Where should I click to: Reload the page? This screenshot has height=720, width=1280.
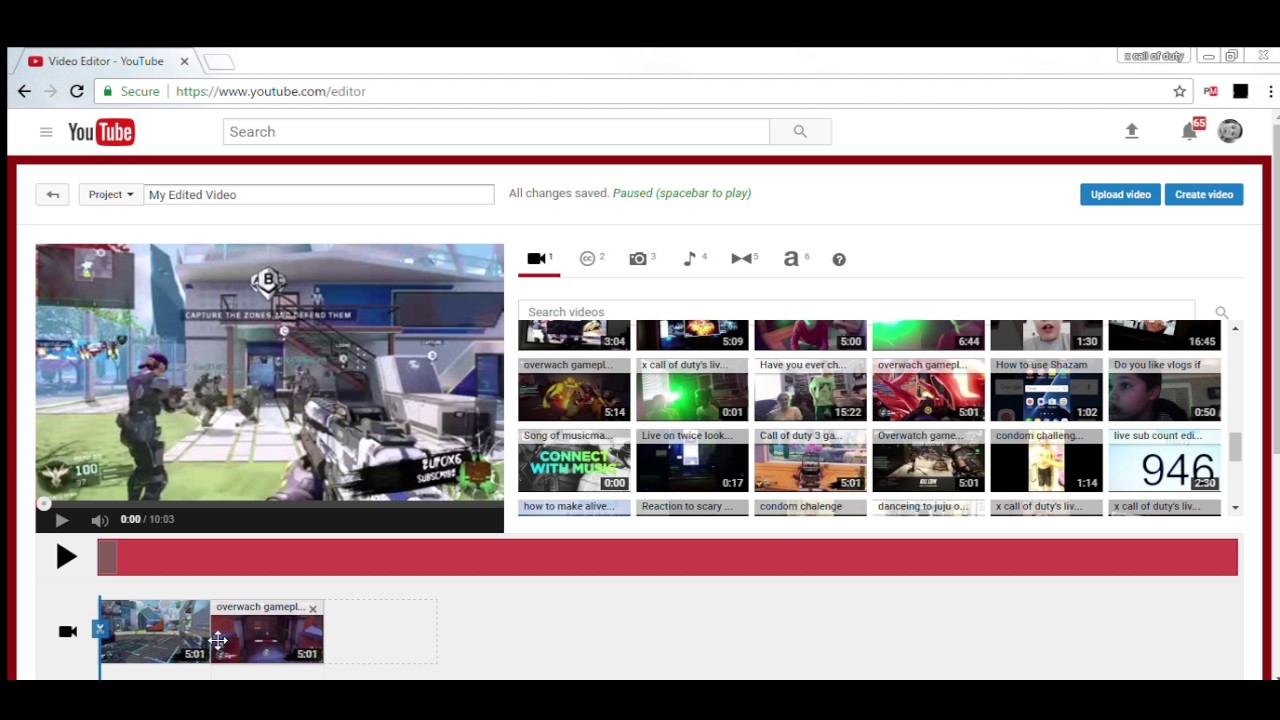click(76, 91)
